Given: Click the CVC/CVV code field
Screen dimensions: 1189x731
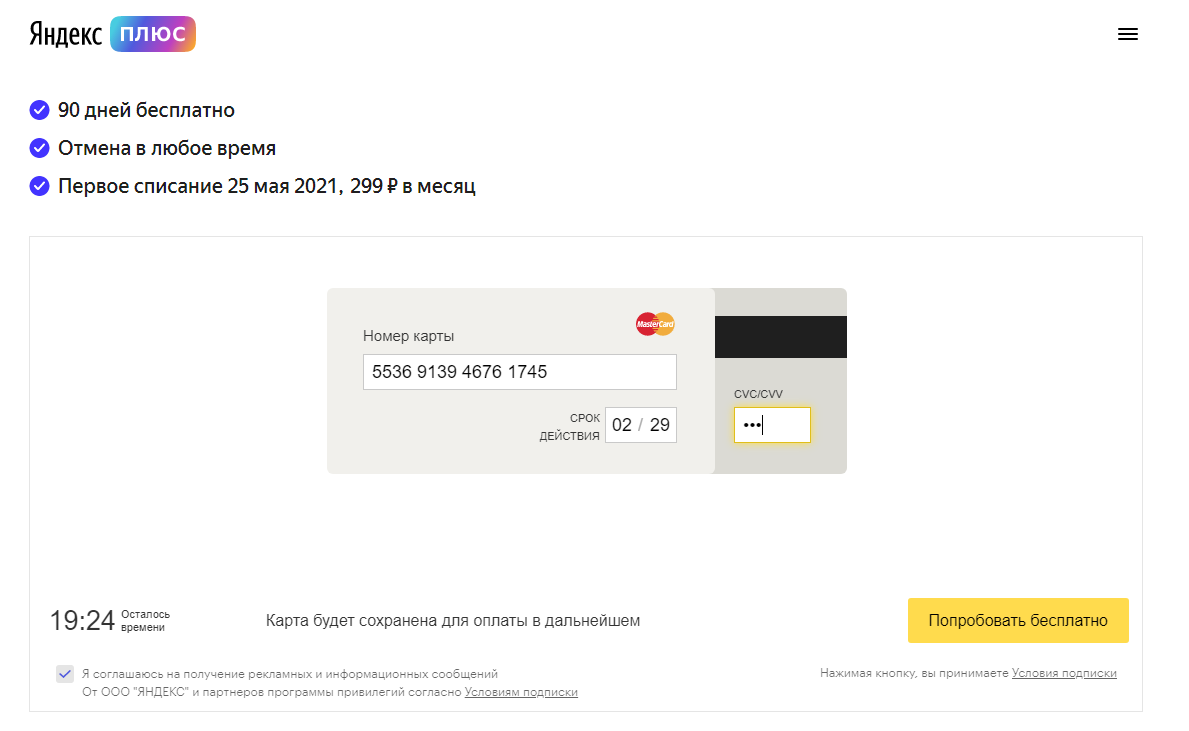Looking at the screenshot, I should (x=772, y=425).
